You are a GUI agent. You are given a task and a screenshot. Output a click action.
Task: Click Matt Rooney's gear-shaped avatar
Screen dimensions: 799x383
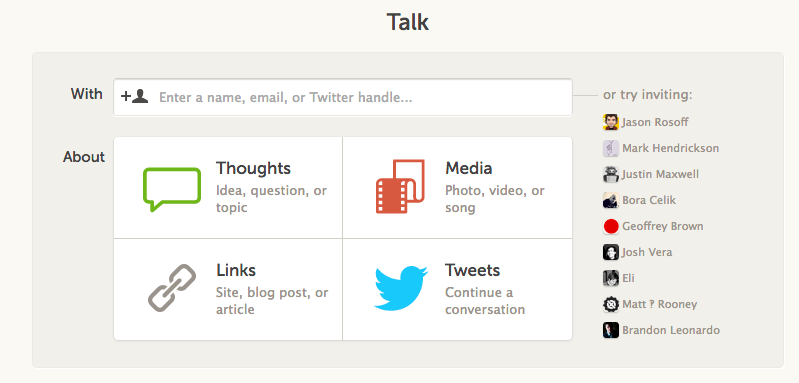610,304
